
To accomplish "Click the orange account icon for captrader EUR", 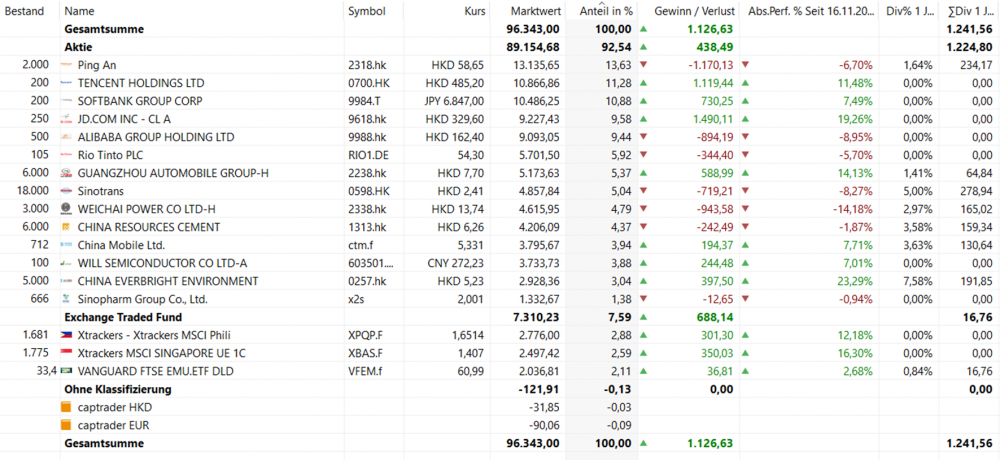I will pyautogui.click(x=67, y=424).
